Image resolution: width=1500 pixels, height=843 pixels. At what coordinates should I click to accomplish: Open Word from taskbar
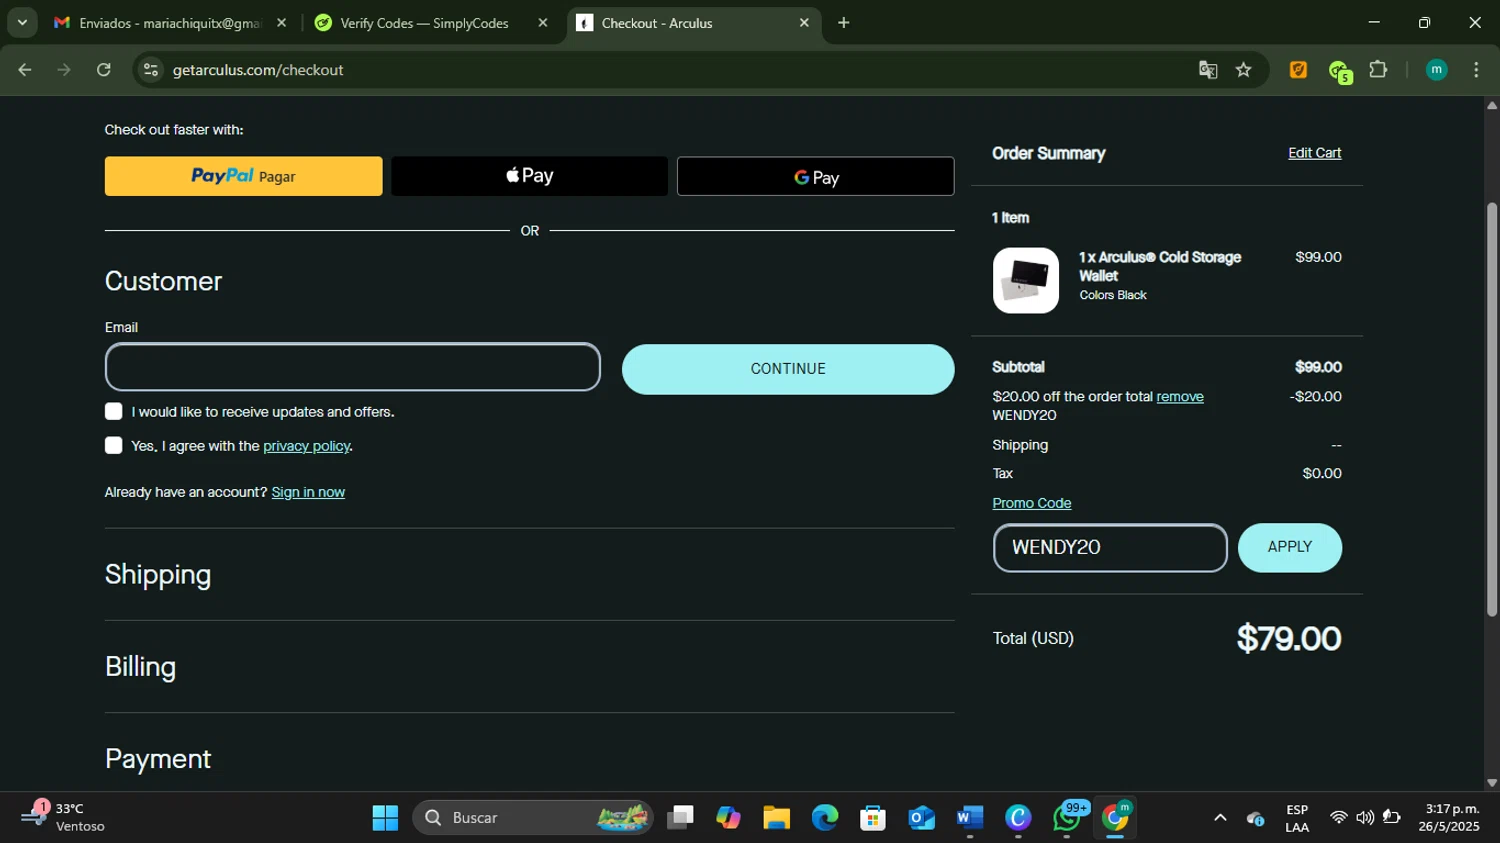(970, 818)
